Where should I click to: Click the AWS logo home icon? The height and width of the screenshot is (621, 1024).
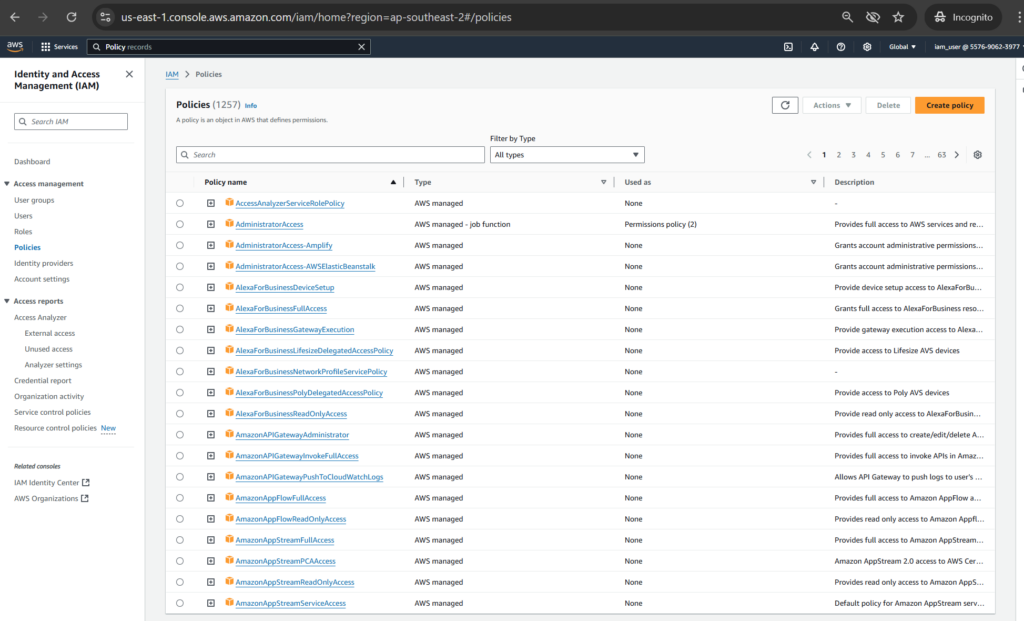tap(15, 46)
